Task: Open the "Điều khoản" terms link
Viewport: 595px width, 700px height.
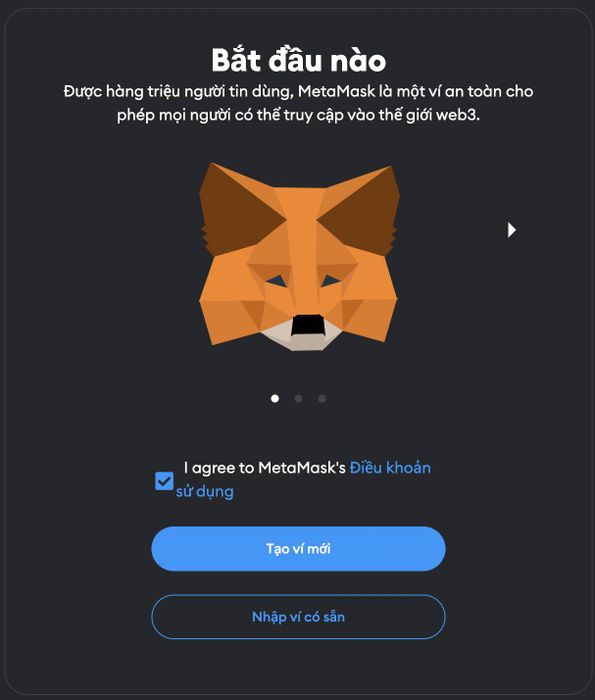Action: tap(390, 468)
